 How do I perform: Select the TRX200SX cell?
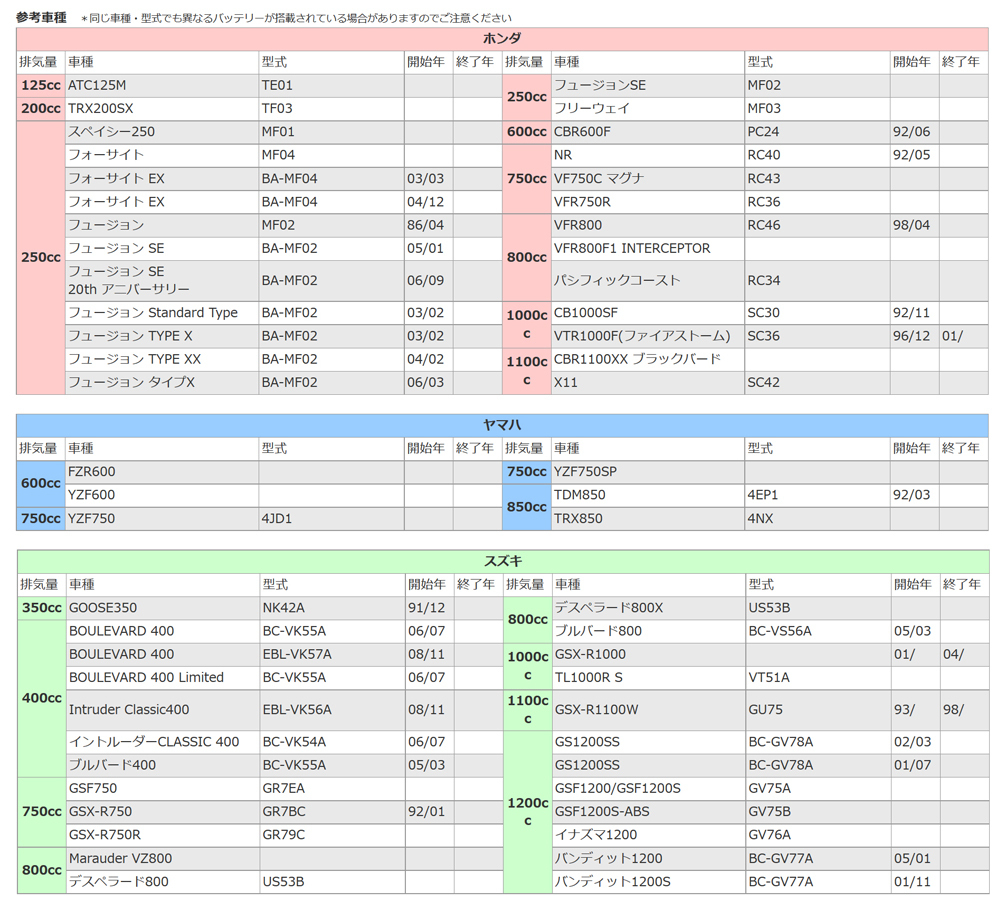162,108
